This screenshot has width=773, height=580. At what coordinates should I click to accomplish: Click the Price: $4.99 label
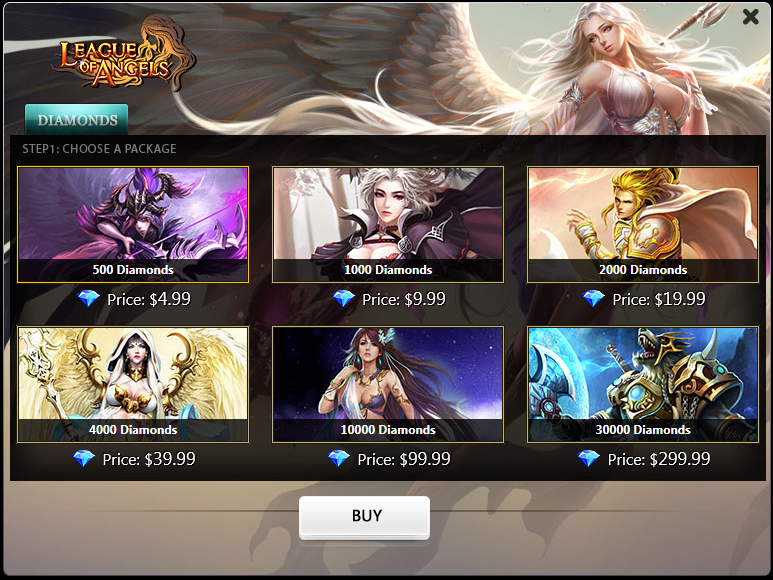pyautogui.click(x=149, y=299)
